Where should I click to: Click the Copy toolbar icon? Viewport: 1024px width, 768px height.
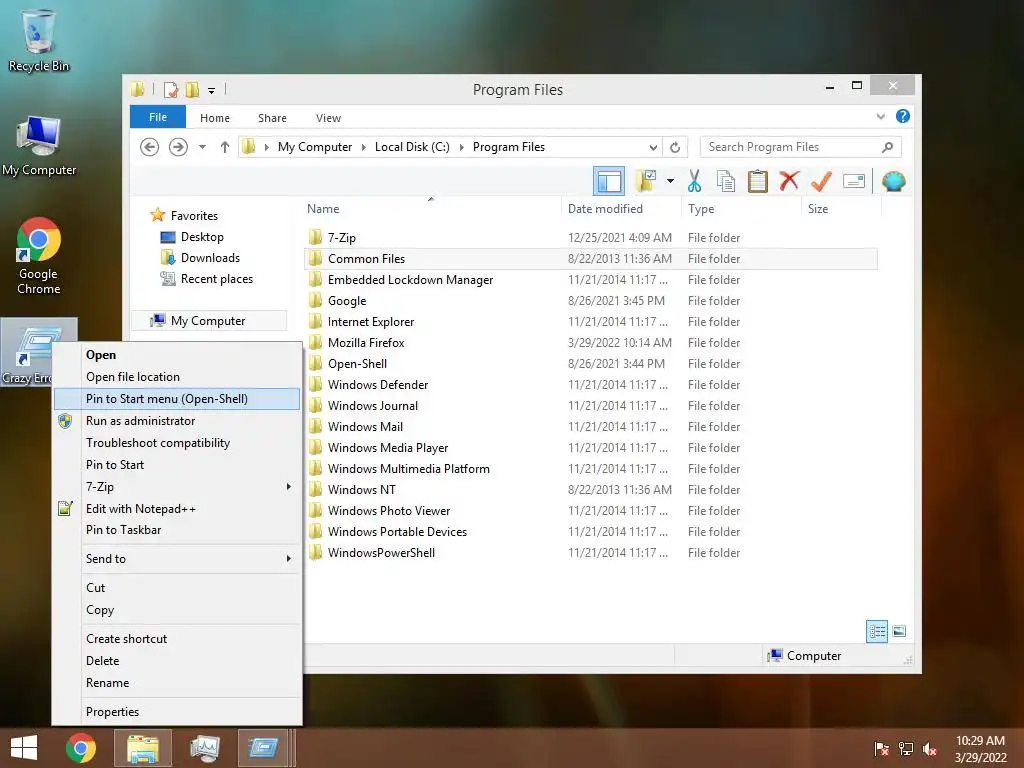(726, 181)
